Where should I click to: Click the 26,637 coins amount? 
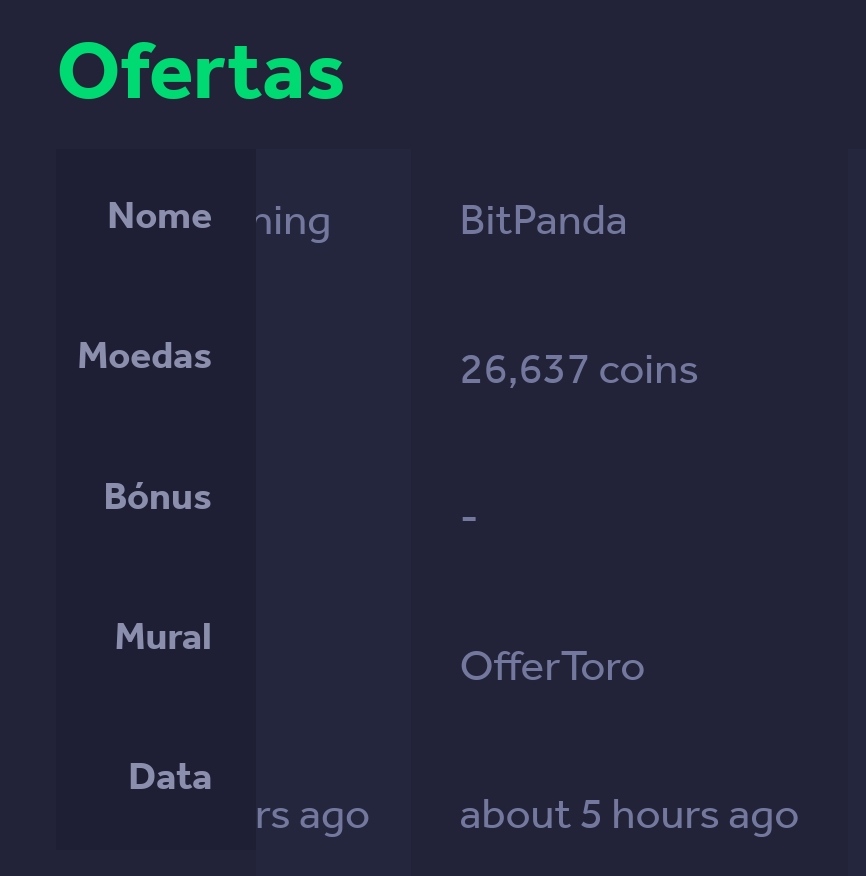pos(578,370)
